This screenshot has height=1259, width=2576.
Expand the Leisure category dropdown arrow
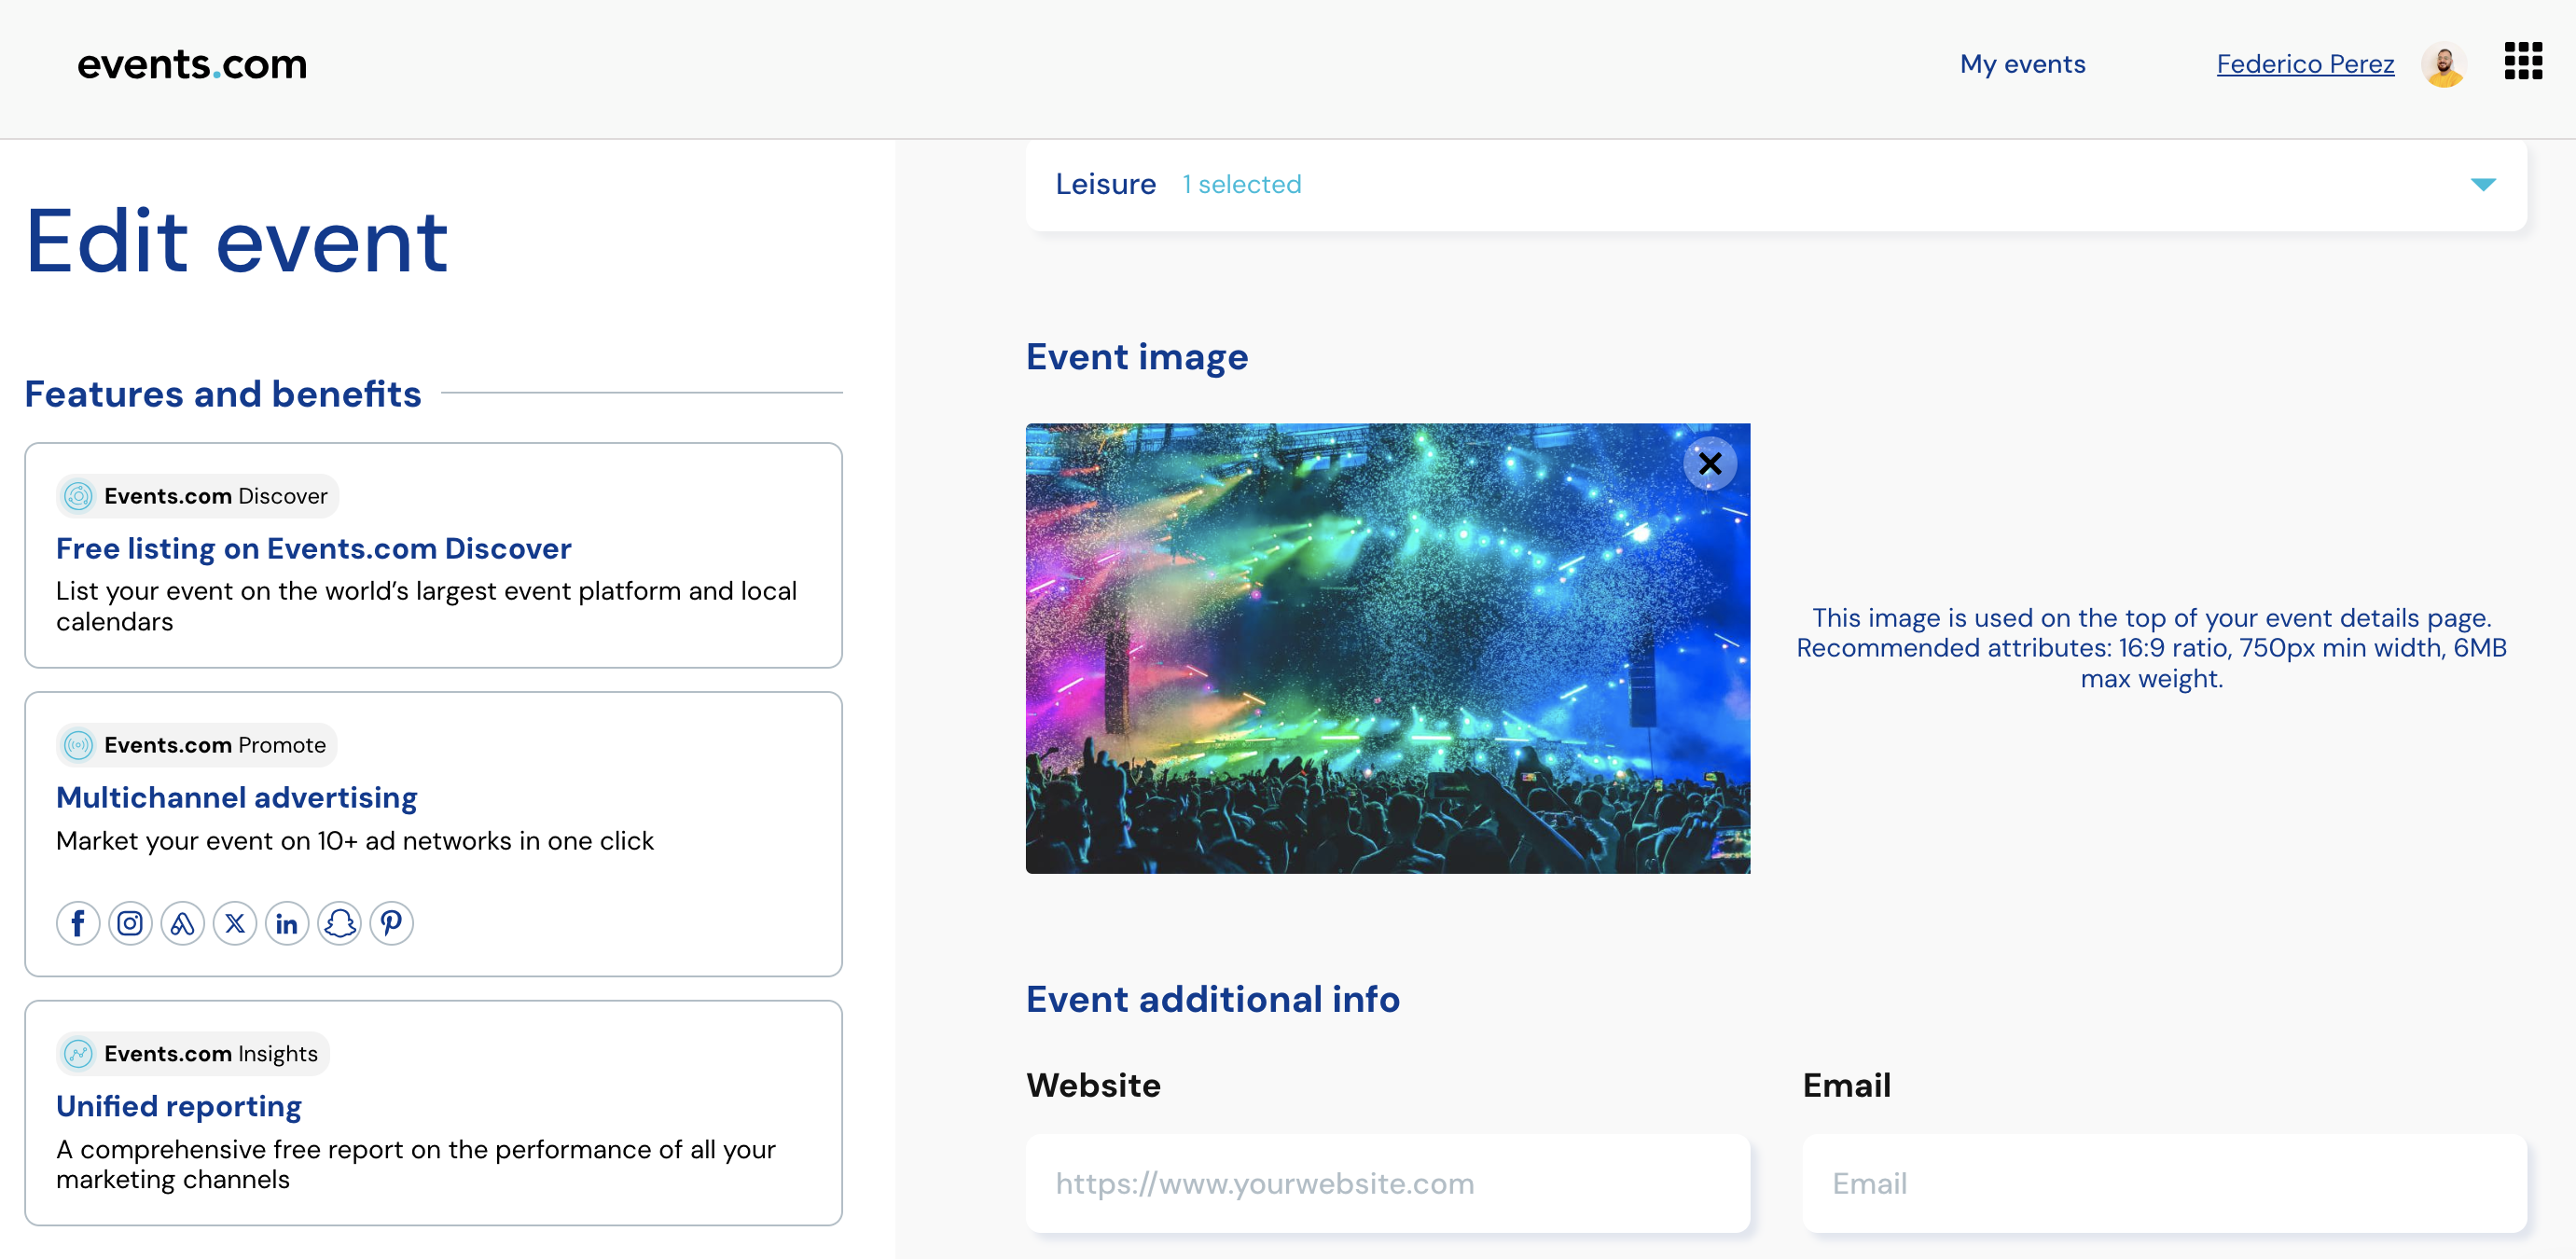tap(2483, 184)
